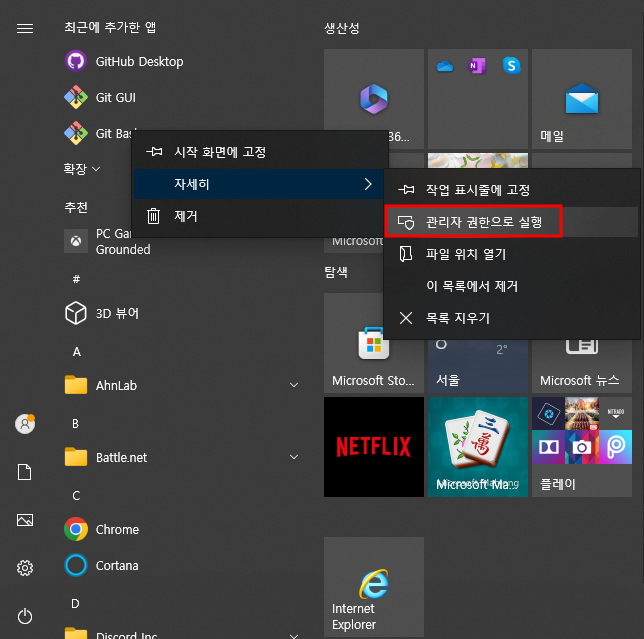
Task: Expand the AhnLab folder chevron
Action: coord(294,385)
